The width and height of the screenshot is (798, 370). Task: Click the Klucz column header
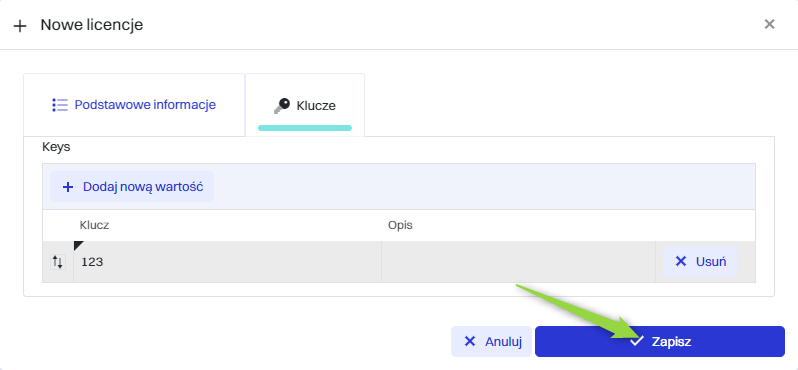tap(94, 225)
